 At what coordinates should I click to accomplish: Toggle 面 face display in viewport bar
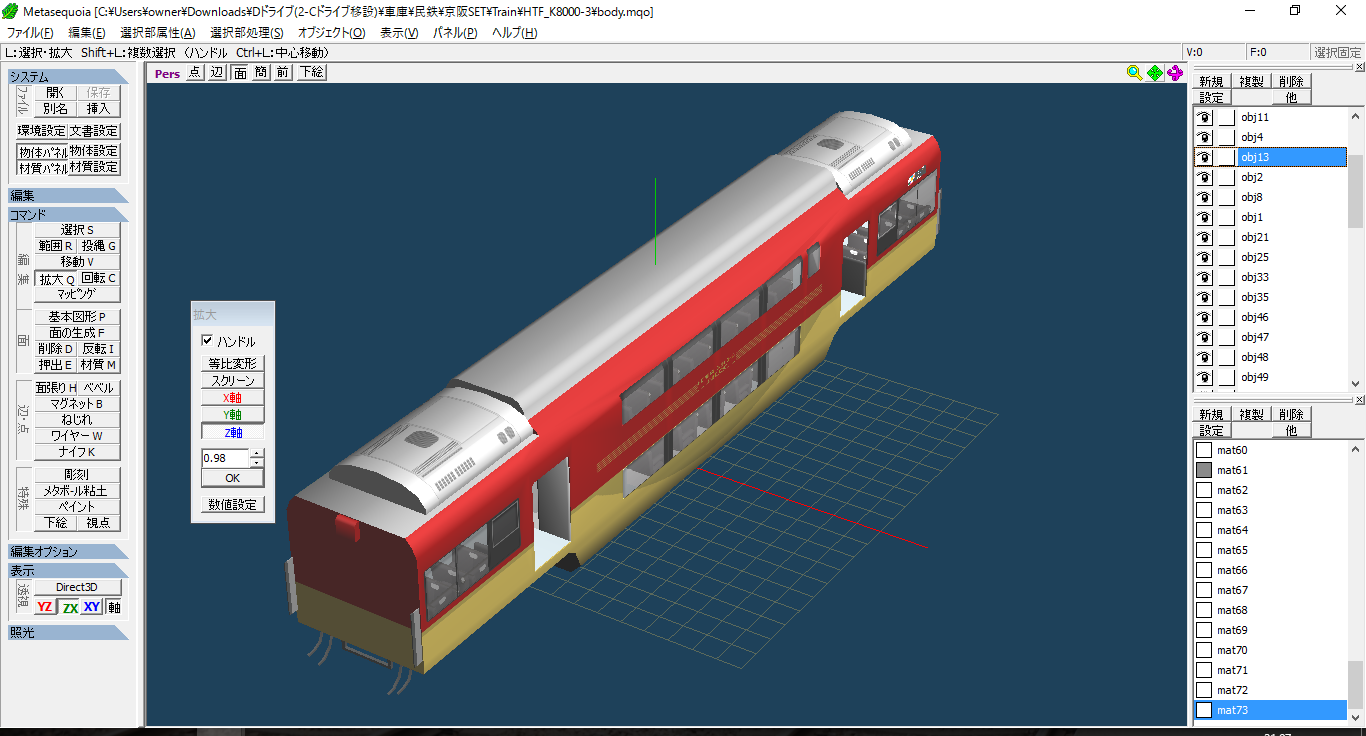(x=240, y=72)
